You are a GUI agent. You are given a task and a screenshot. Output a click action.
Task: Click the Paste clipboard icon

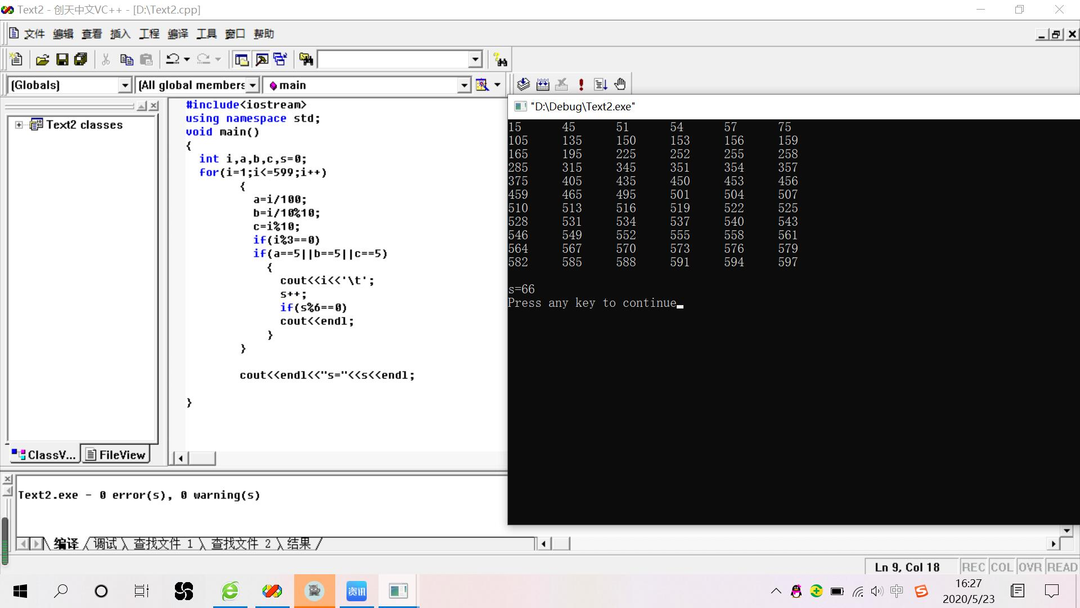coord(146,60)
